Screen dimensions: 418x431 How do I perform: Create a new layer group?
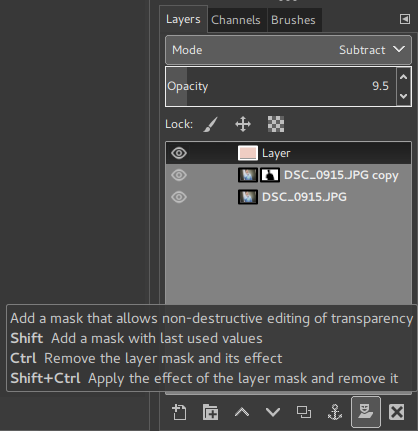(210, 412)
